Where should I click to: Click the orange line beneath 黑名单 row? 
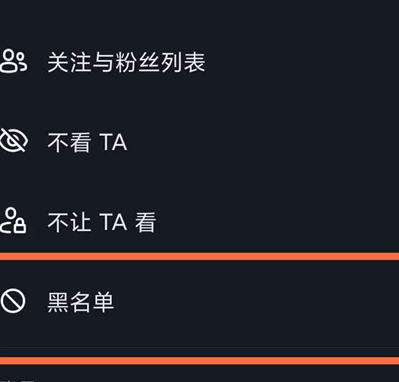[x=199, y=361]
